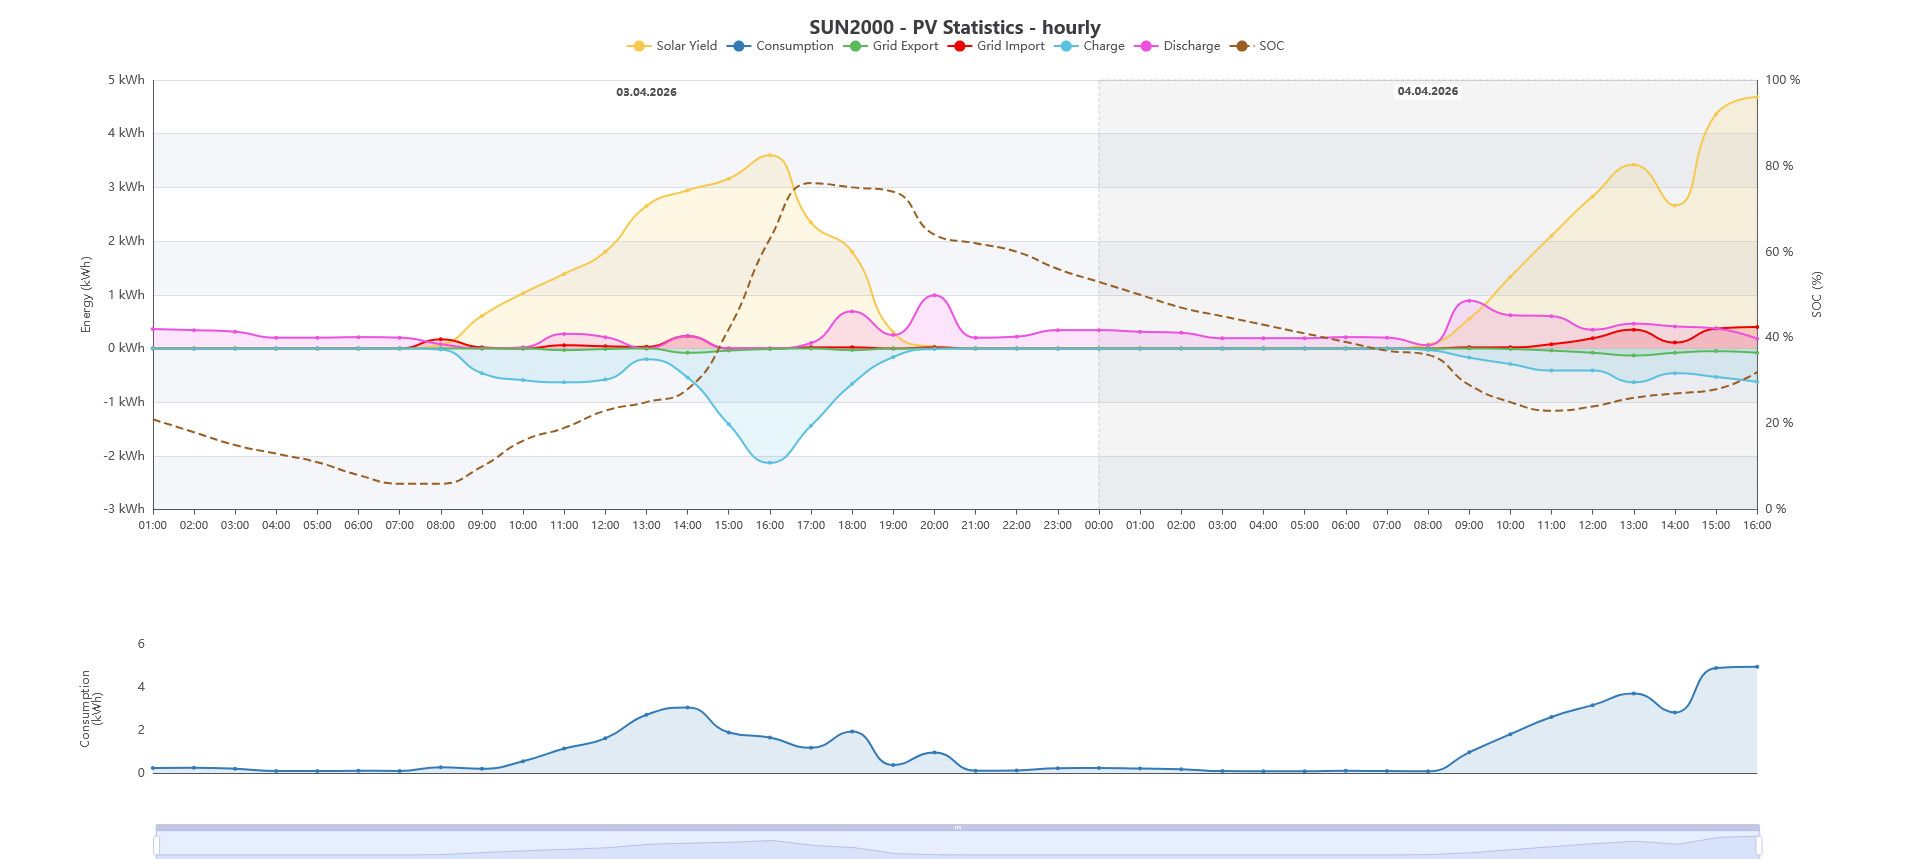Click the "03.04.2026" date label
The height and width of the screenshot is (859, 1910).
click(646, 92)
